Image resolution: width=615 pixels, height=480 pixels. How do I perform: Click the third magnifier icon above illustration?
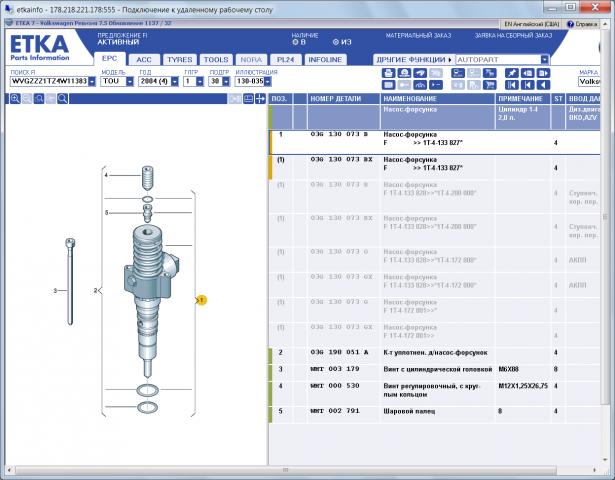39,99
